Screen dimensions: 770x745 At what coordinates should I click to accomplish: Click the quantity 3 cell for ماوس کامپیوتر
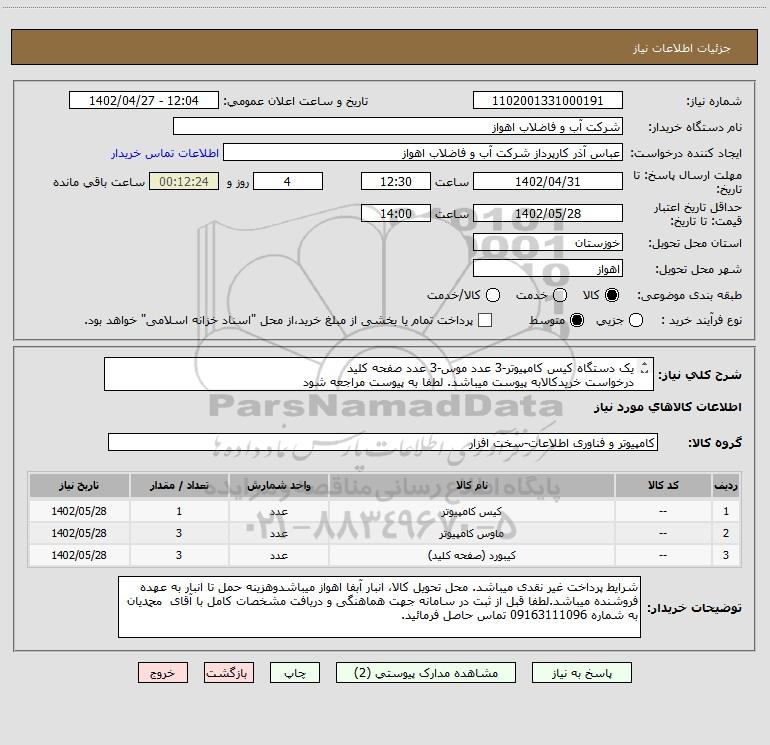tap(179, 533)
